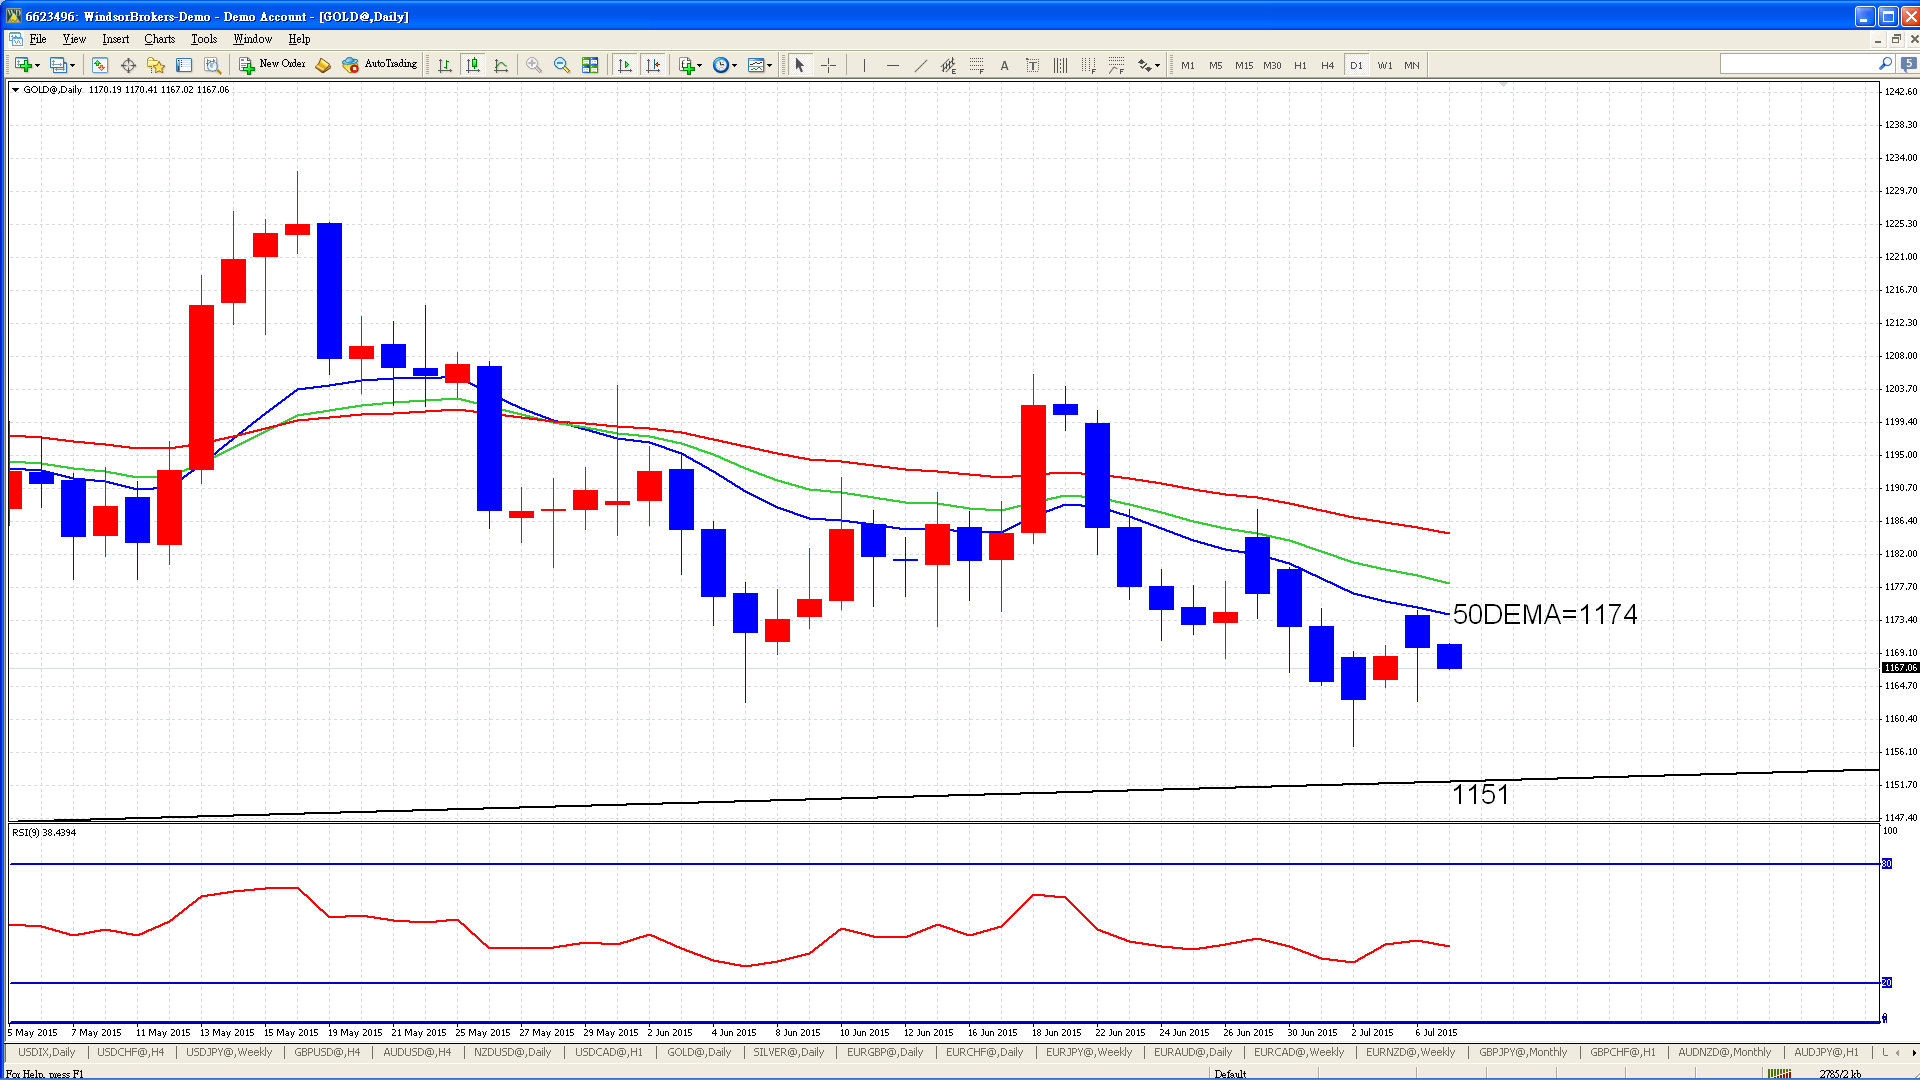Open the Window menu
Viewport: 1920px width, 1080px height.
[252, 39]
